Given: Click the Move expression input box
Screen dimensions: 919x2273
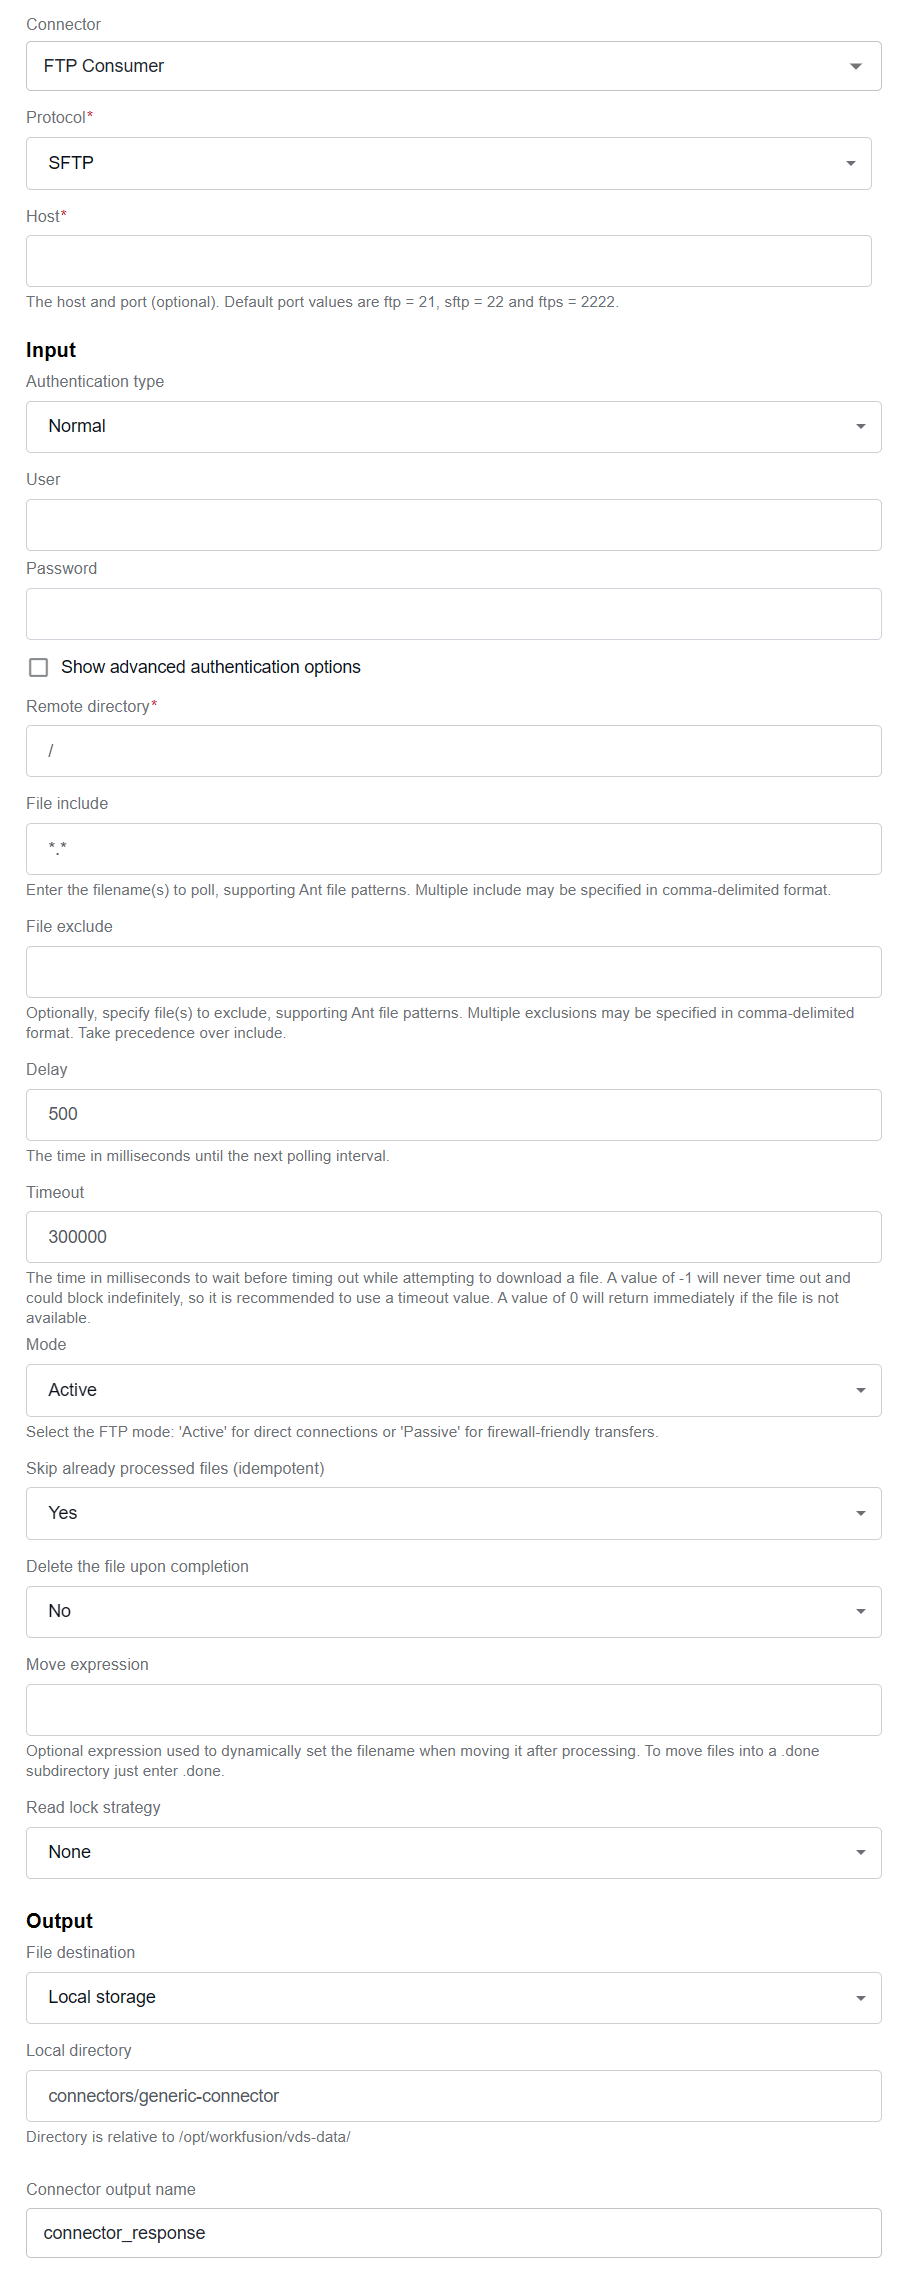Looking at the screenshot, I should tap(453, 1710).
